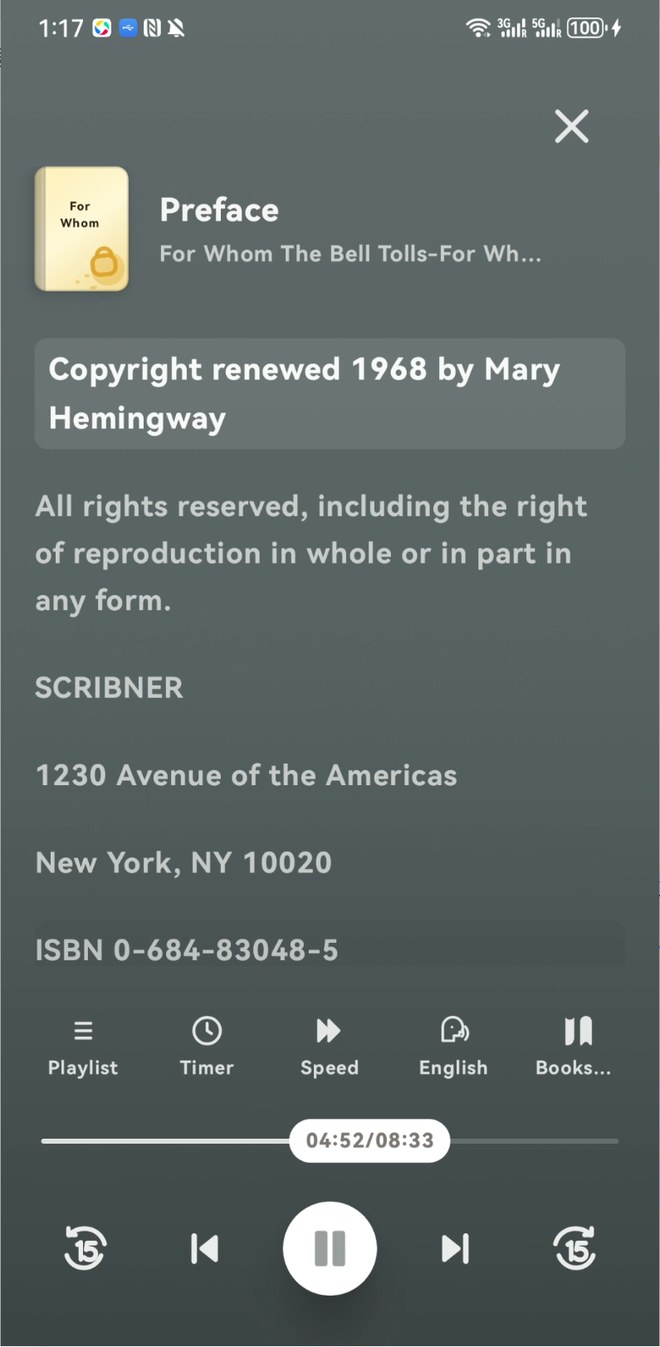The height and width of the screenshot is (1347, 660).
Task: Select the English voice option
Action: (x=453, y=1046)
